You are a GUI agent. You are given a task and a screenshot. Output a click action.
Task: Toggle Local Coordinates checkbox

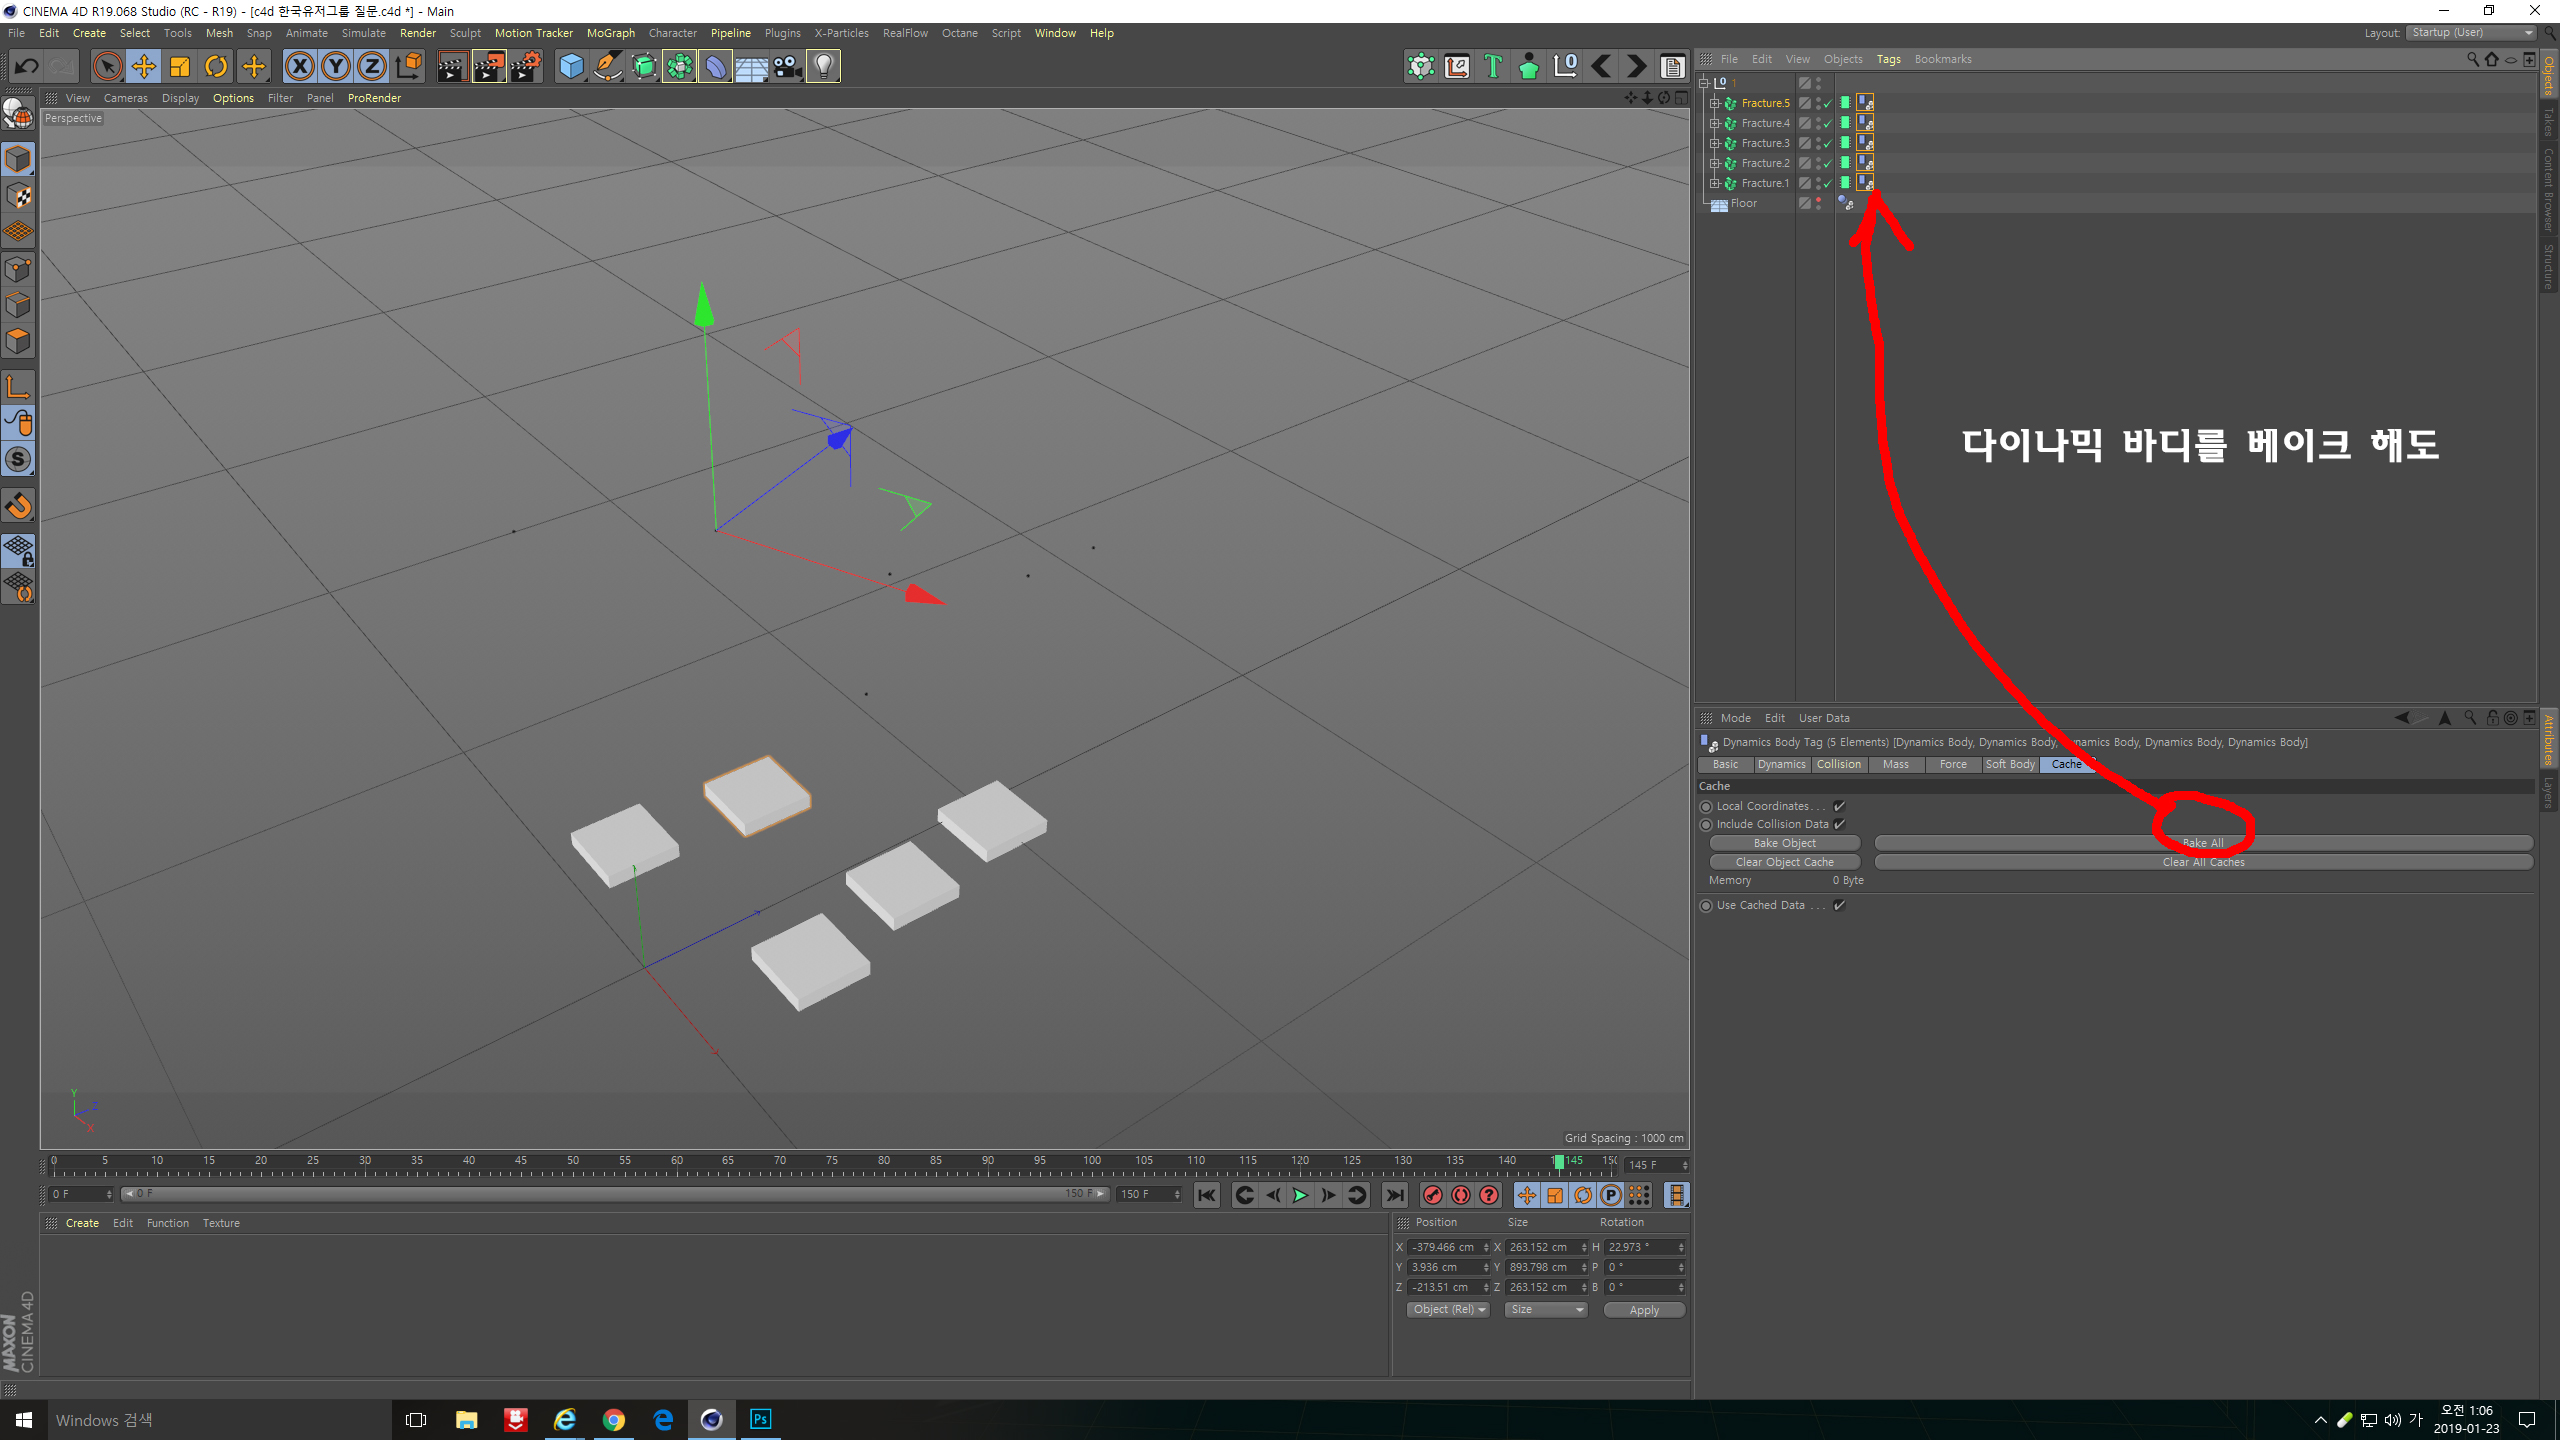pyautogui.click(x=1839, y=806)
